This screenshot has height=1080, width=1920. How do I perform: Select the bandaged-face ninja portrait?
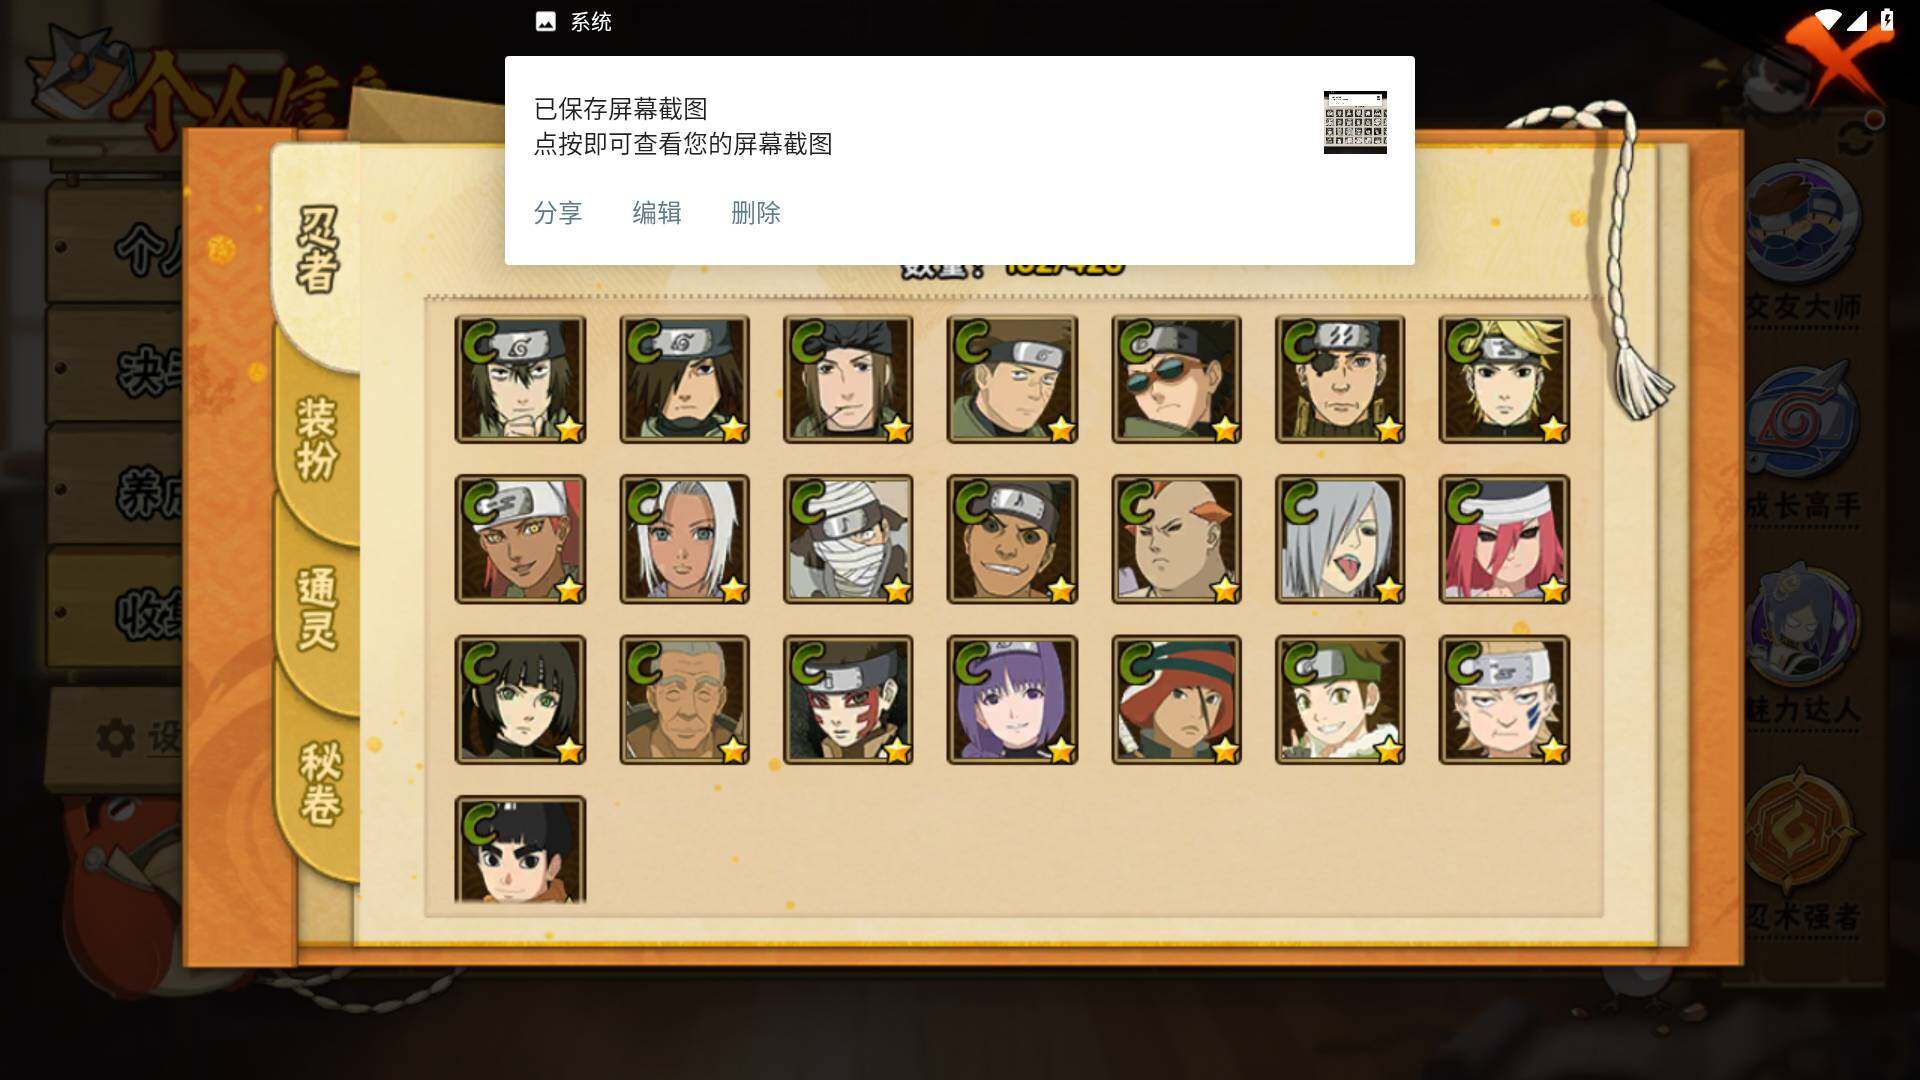848,539
